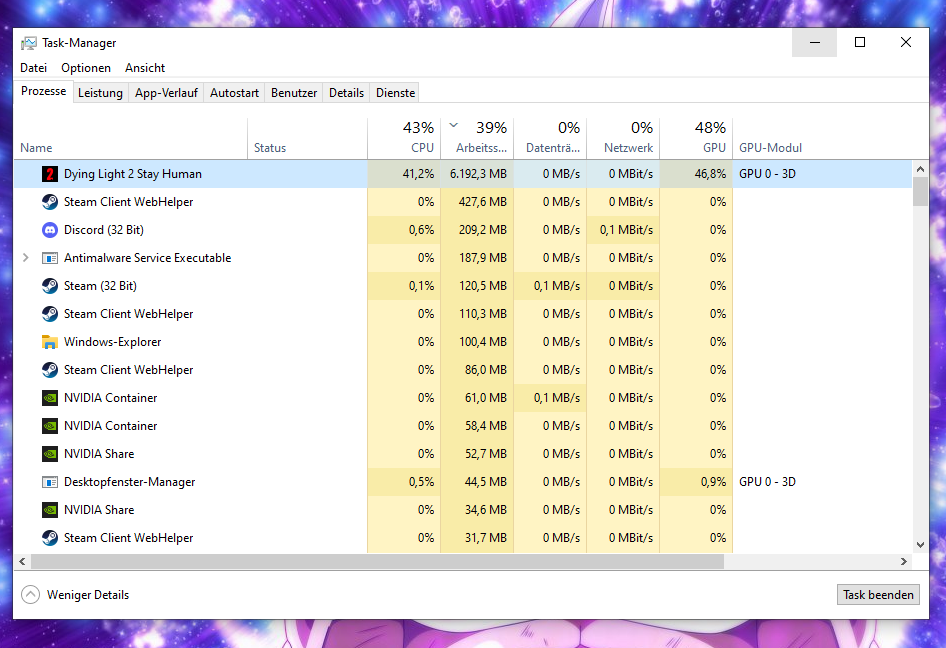Click the 41,2% CPU value

pyautogui.click(x=419, y=174)
